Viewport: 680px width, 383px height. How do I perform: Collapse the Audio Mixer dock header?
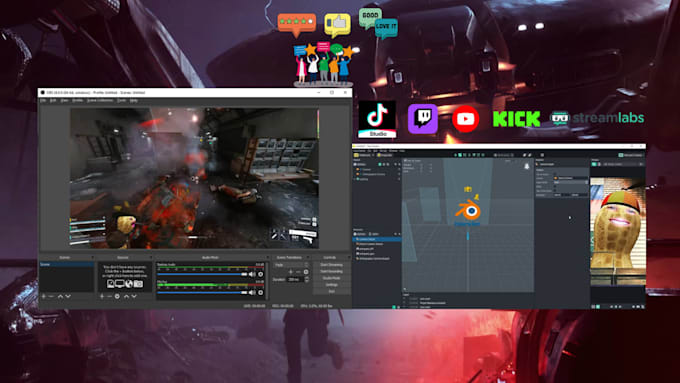[x=210, y=258]
